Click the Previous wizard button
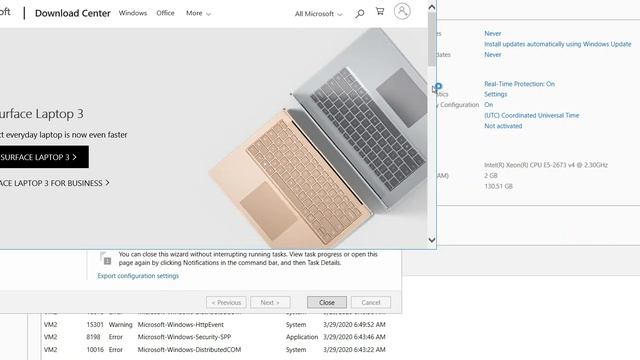The image size is (640, 360). click(226, 302)
